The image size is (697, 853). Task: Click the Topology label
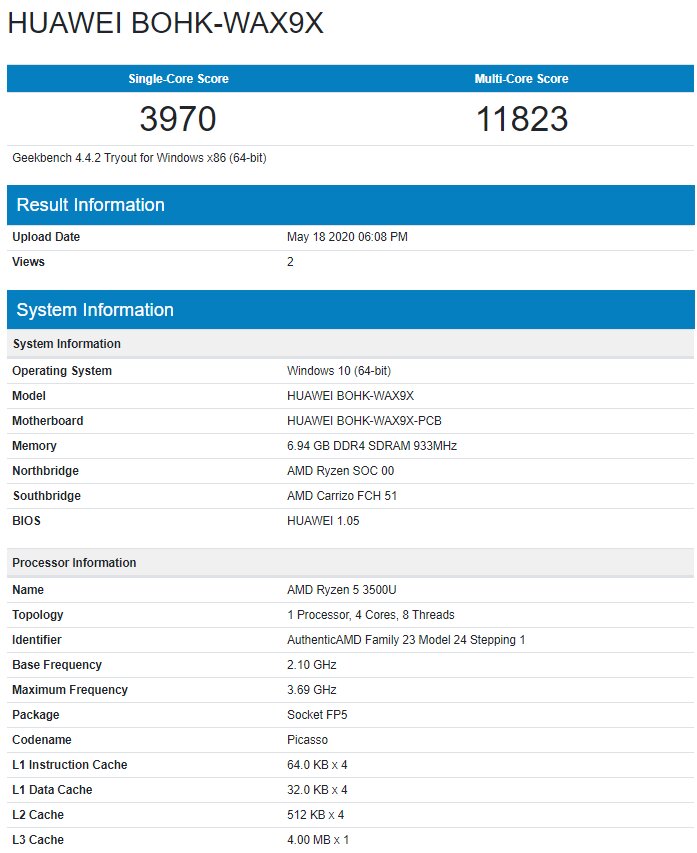(38, 615)
